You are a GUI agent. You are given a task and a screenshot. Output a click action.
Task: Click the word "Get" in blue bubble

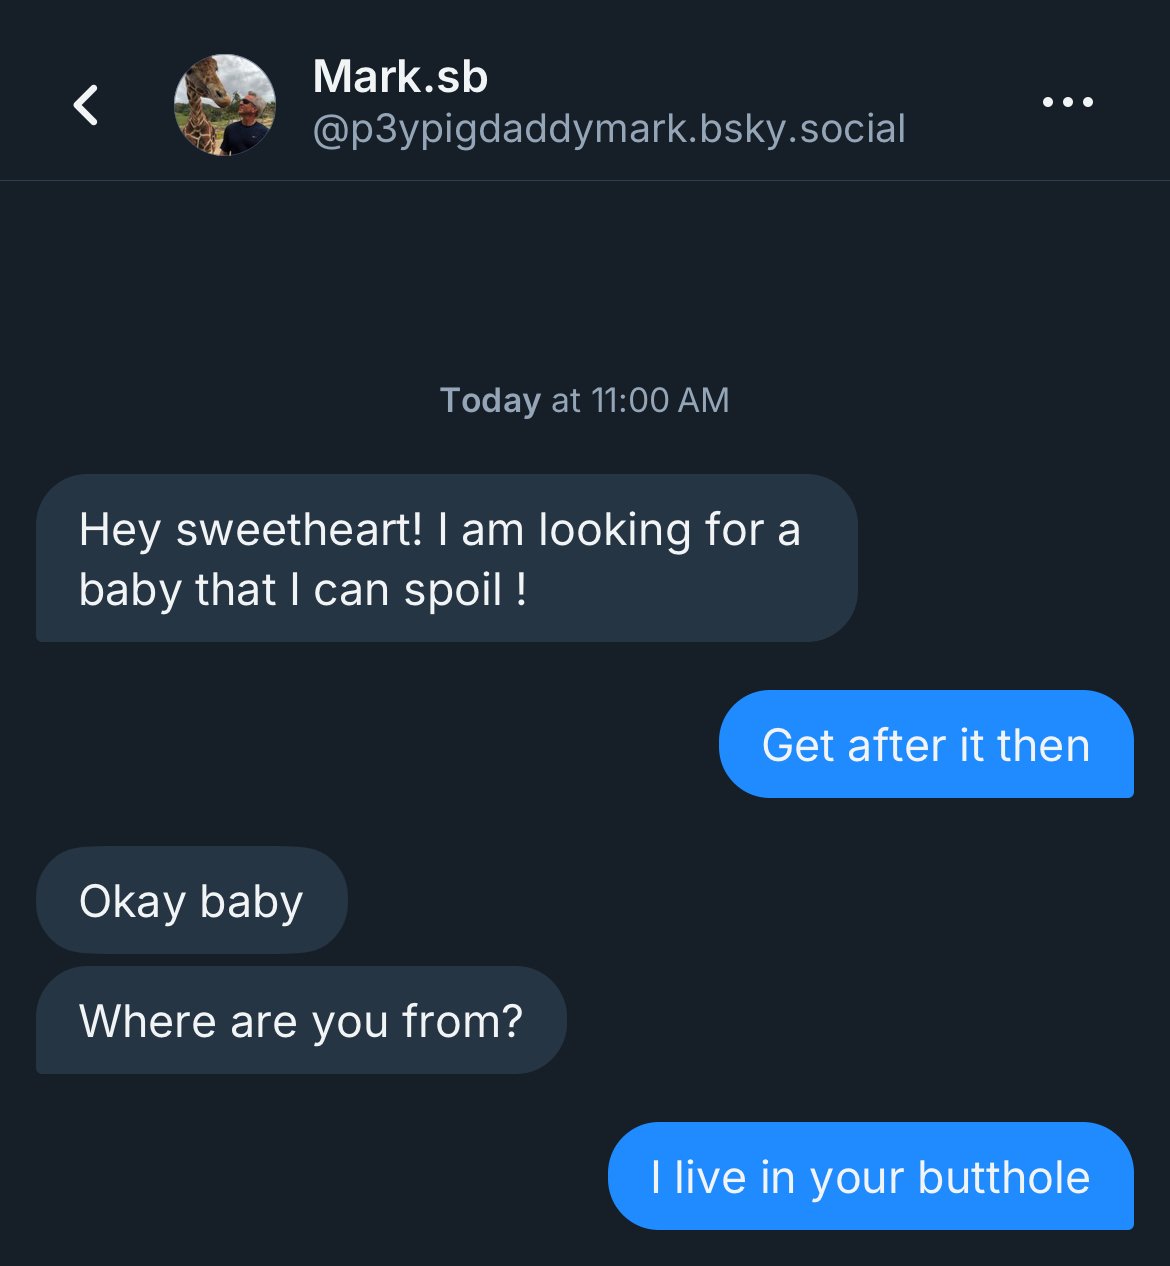pyautogui.click(x=797, y=746)
